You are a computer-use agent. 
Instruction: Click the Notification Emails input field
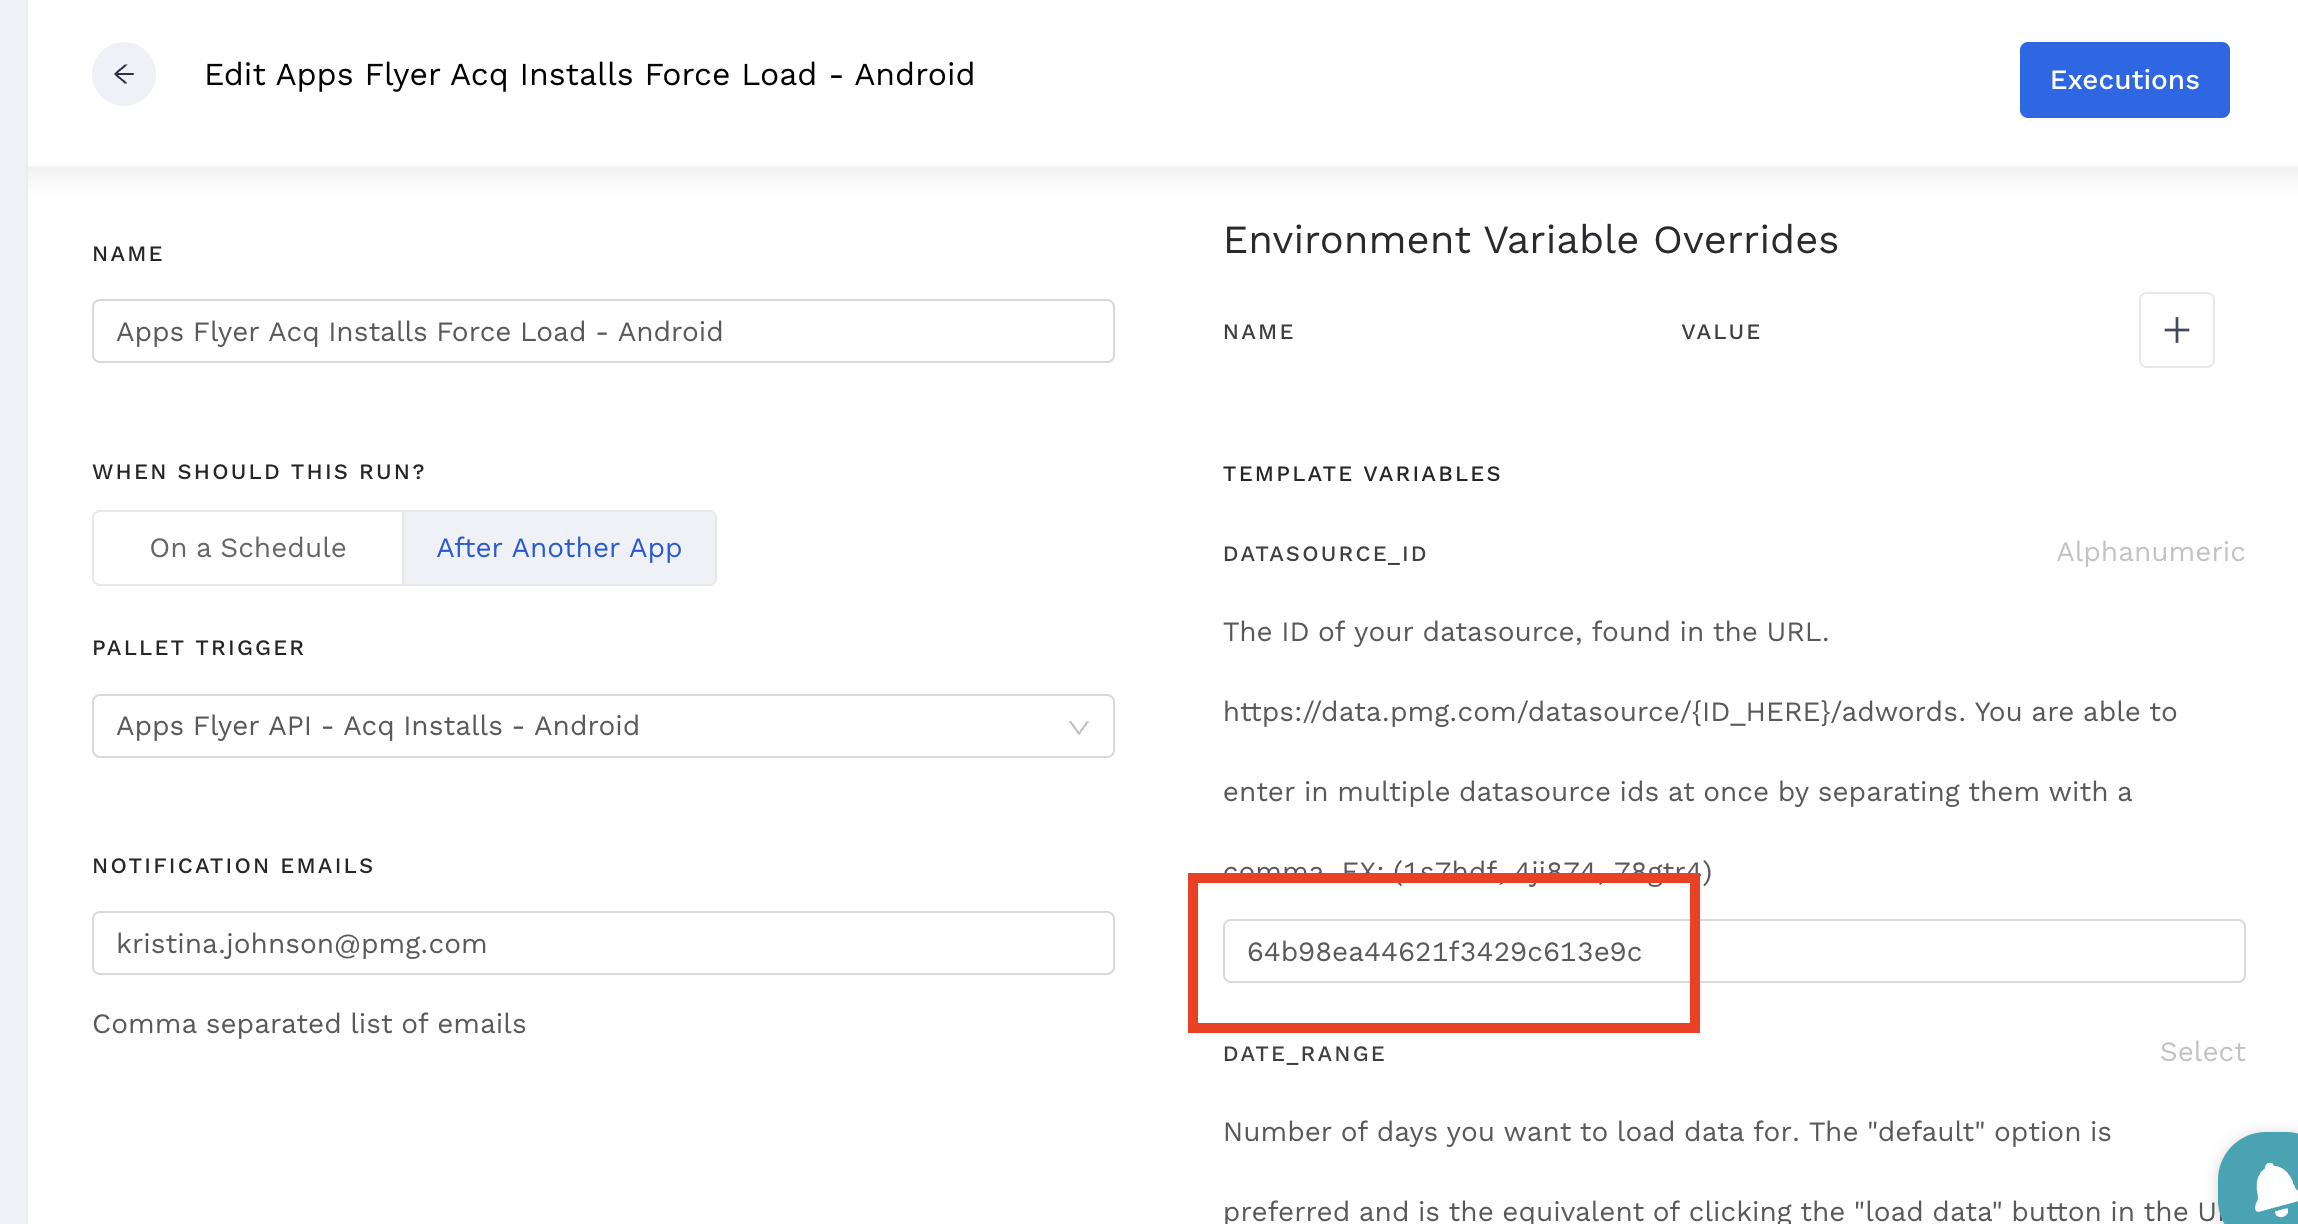pos(603,943)
